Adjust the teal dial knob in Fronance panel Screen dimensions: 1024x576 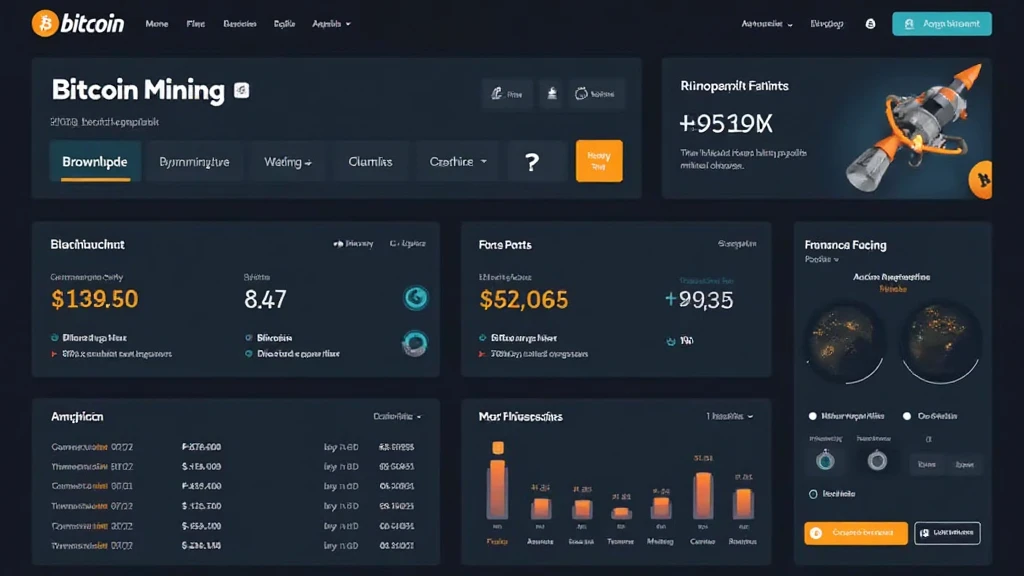coord(825,460)
